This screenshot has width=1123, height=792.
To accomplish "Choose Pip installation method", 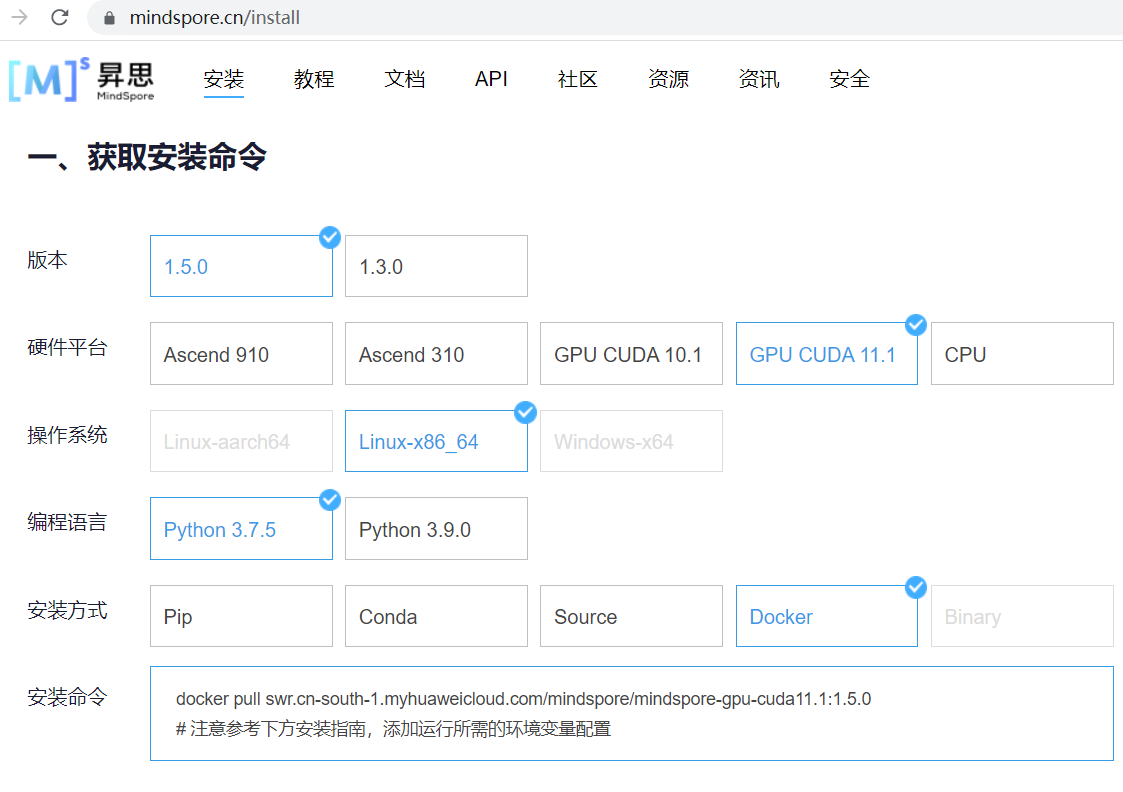I will click(241, 617).
